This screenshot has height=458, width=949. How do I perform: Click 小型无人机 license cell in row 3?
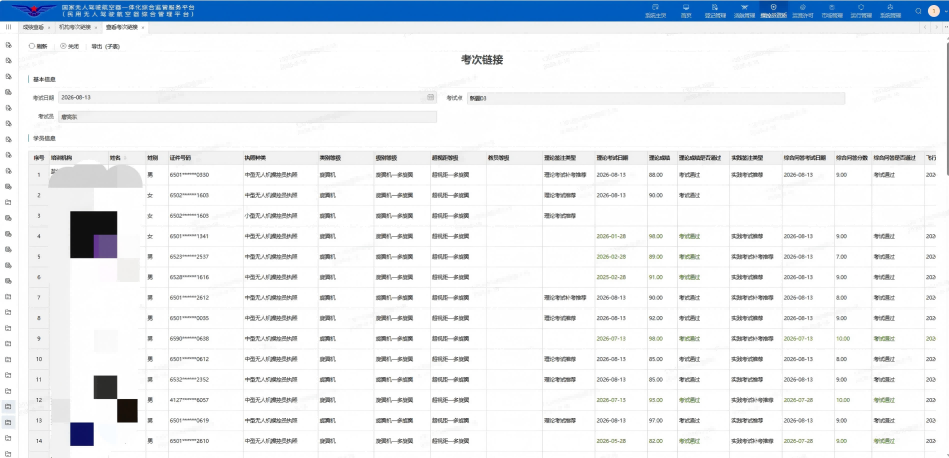(x=271, y=215)
